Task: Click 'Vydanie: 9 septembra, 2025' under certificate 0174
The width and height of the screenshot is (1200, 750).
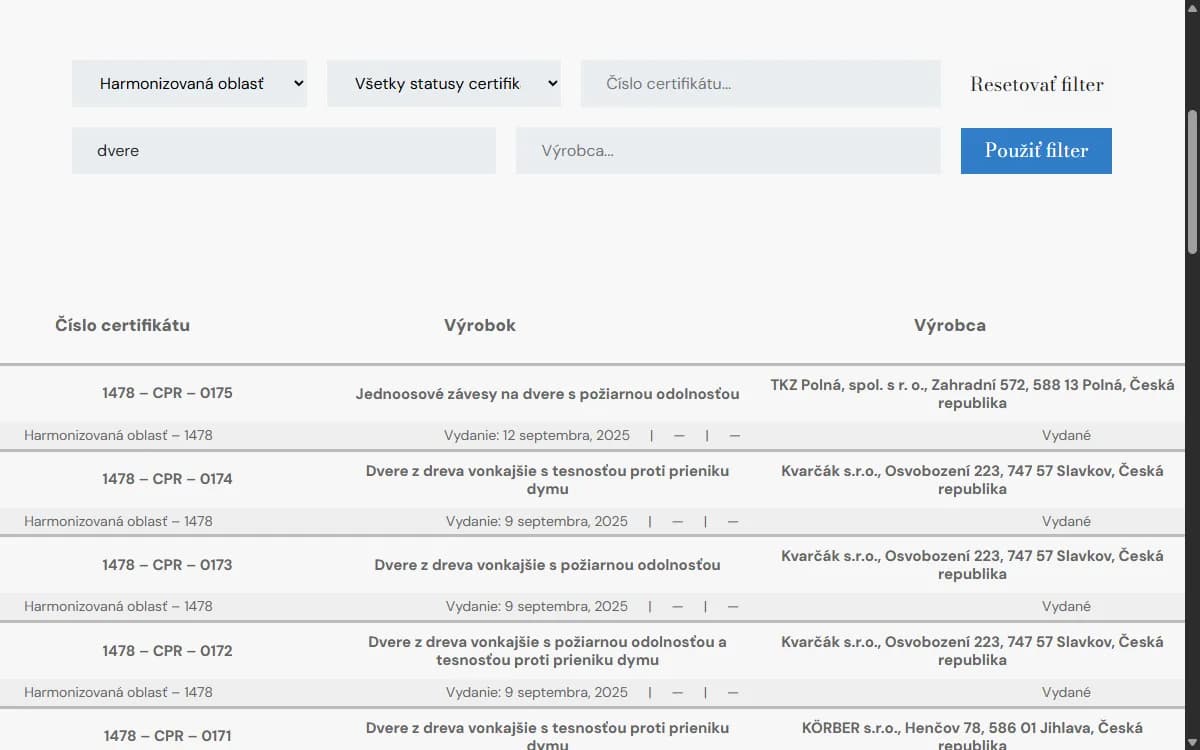Action: point(537,521)
